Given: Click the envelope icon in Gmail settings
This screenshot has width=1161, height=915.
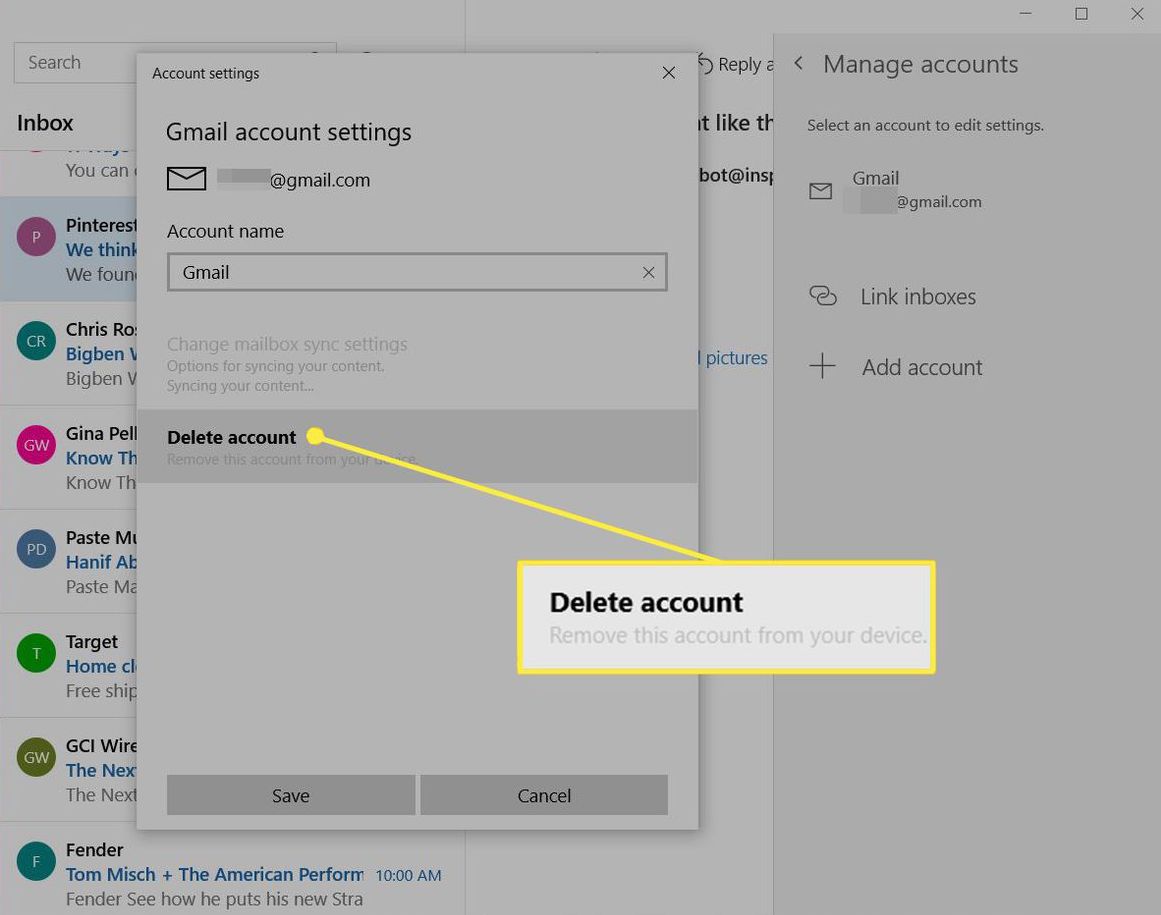Looking at the screenshot, I should (x=186, y=178).
